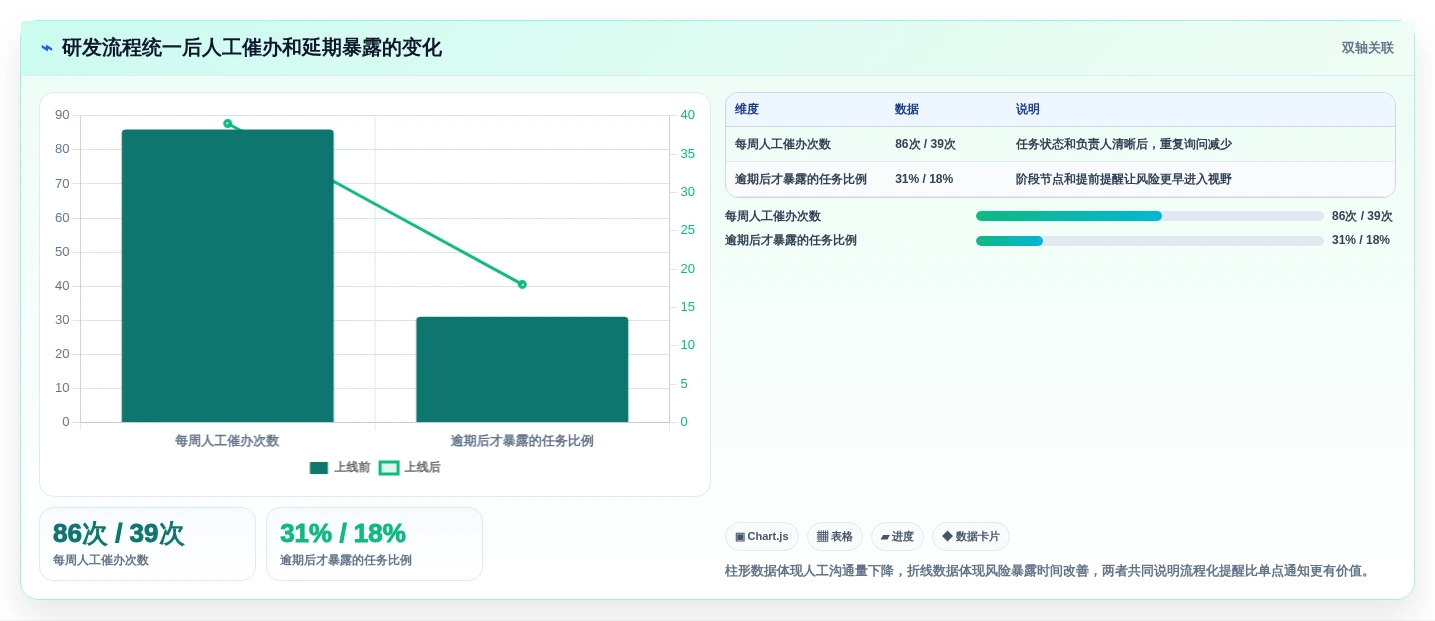
Task: Select the Chart.js tag chip
Action: 762,537
